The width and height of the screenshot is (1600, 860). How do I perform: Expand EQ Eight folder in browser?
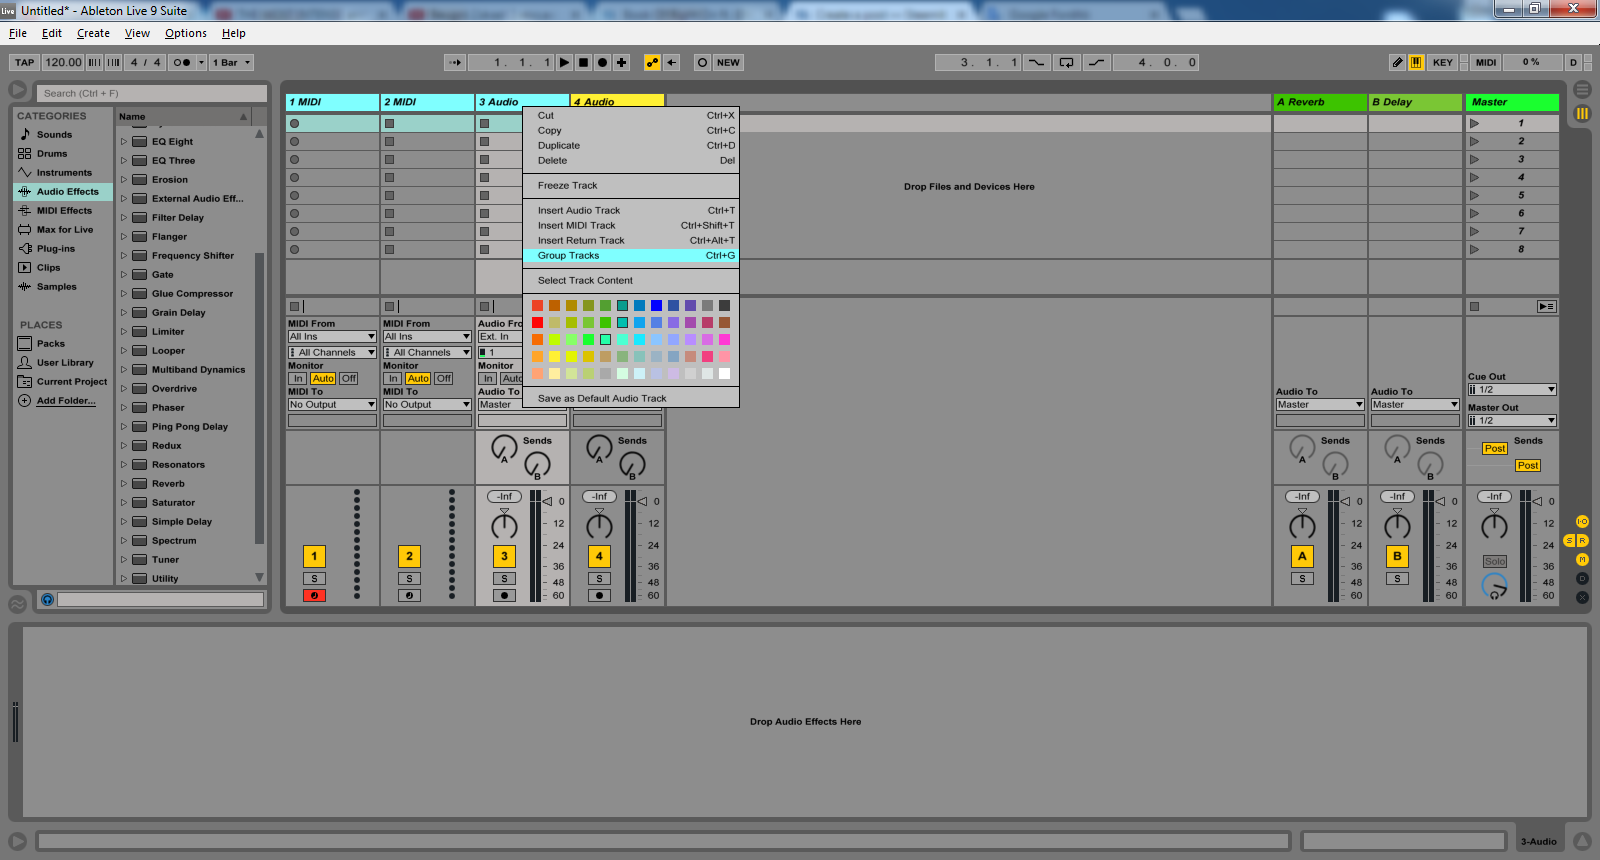124,142
